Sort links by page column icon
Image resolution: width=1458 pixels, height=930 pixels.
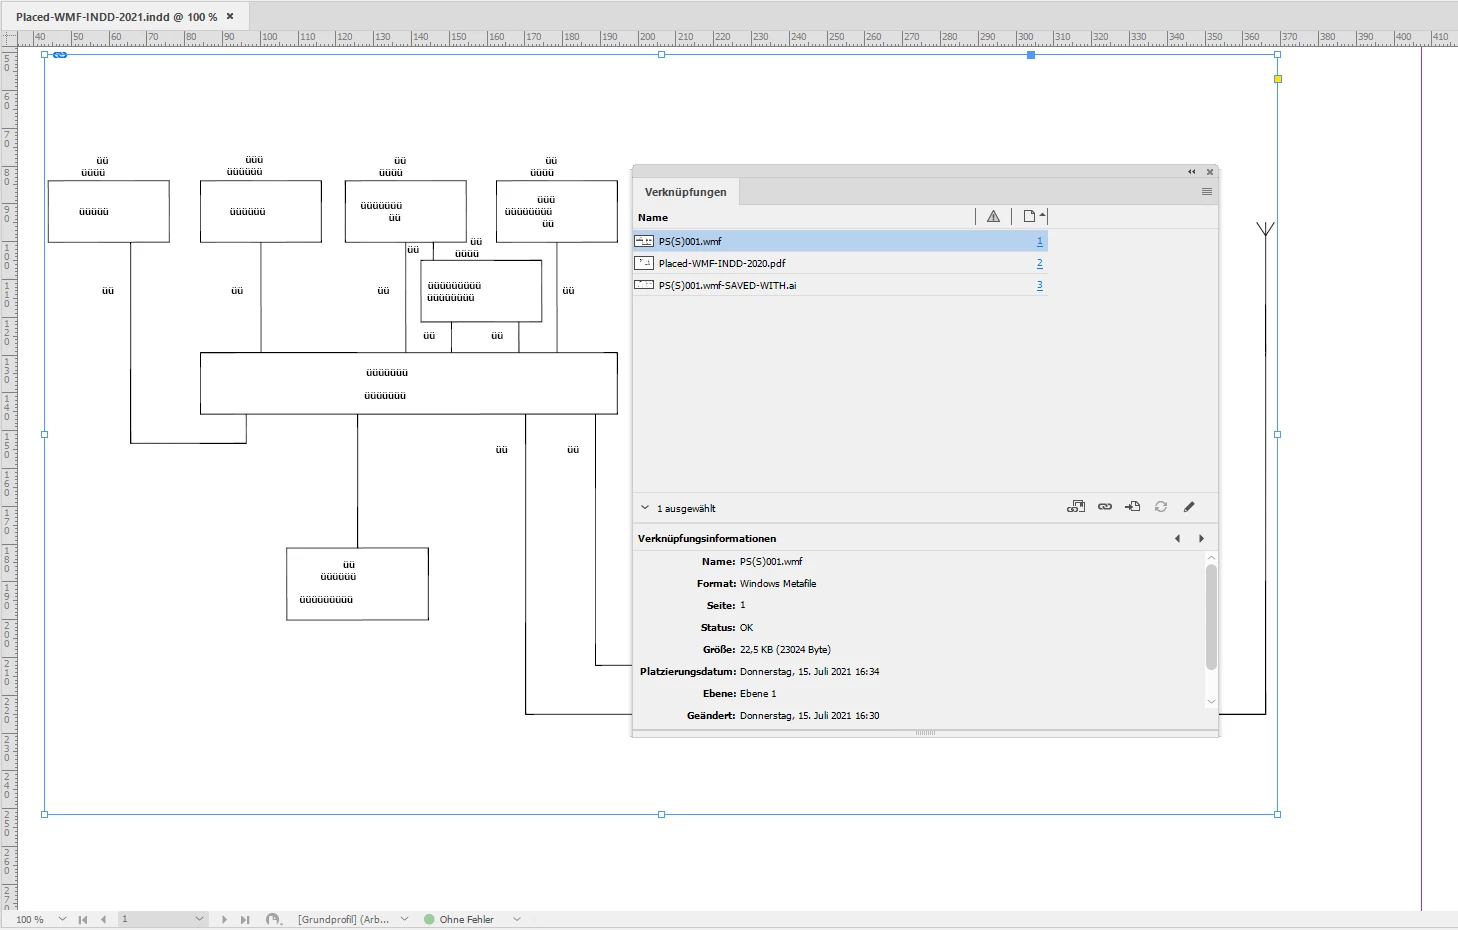tap(1034, 216)
